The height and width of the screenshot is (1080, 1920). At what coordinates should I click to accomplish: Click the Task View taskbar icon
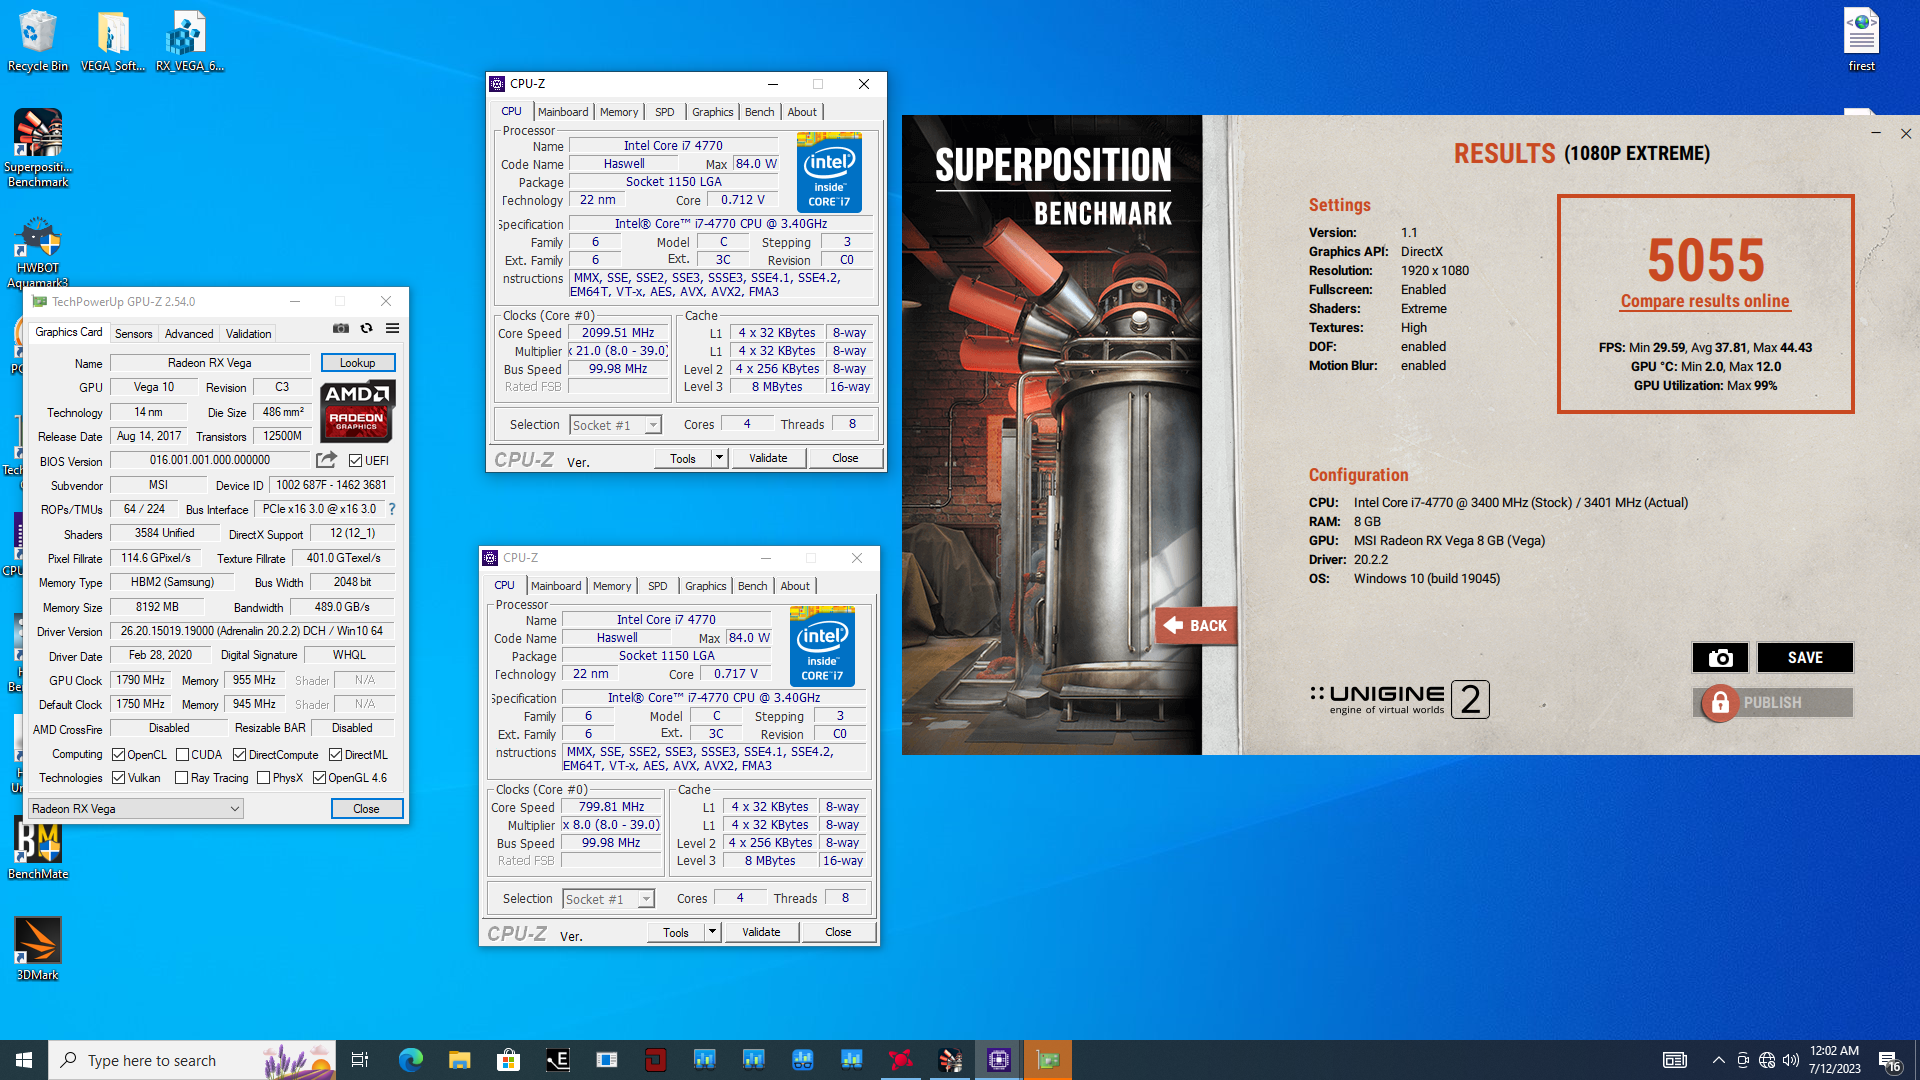360,1060
